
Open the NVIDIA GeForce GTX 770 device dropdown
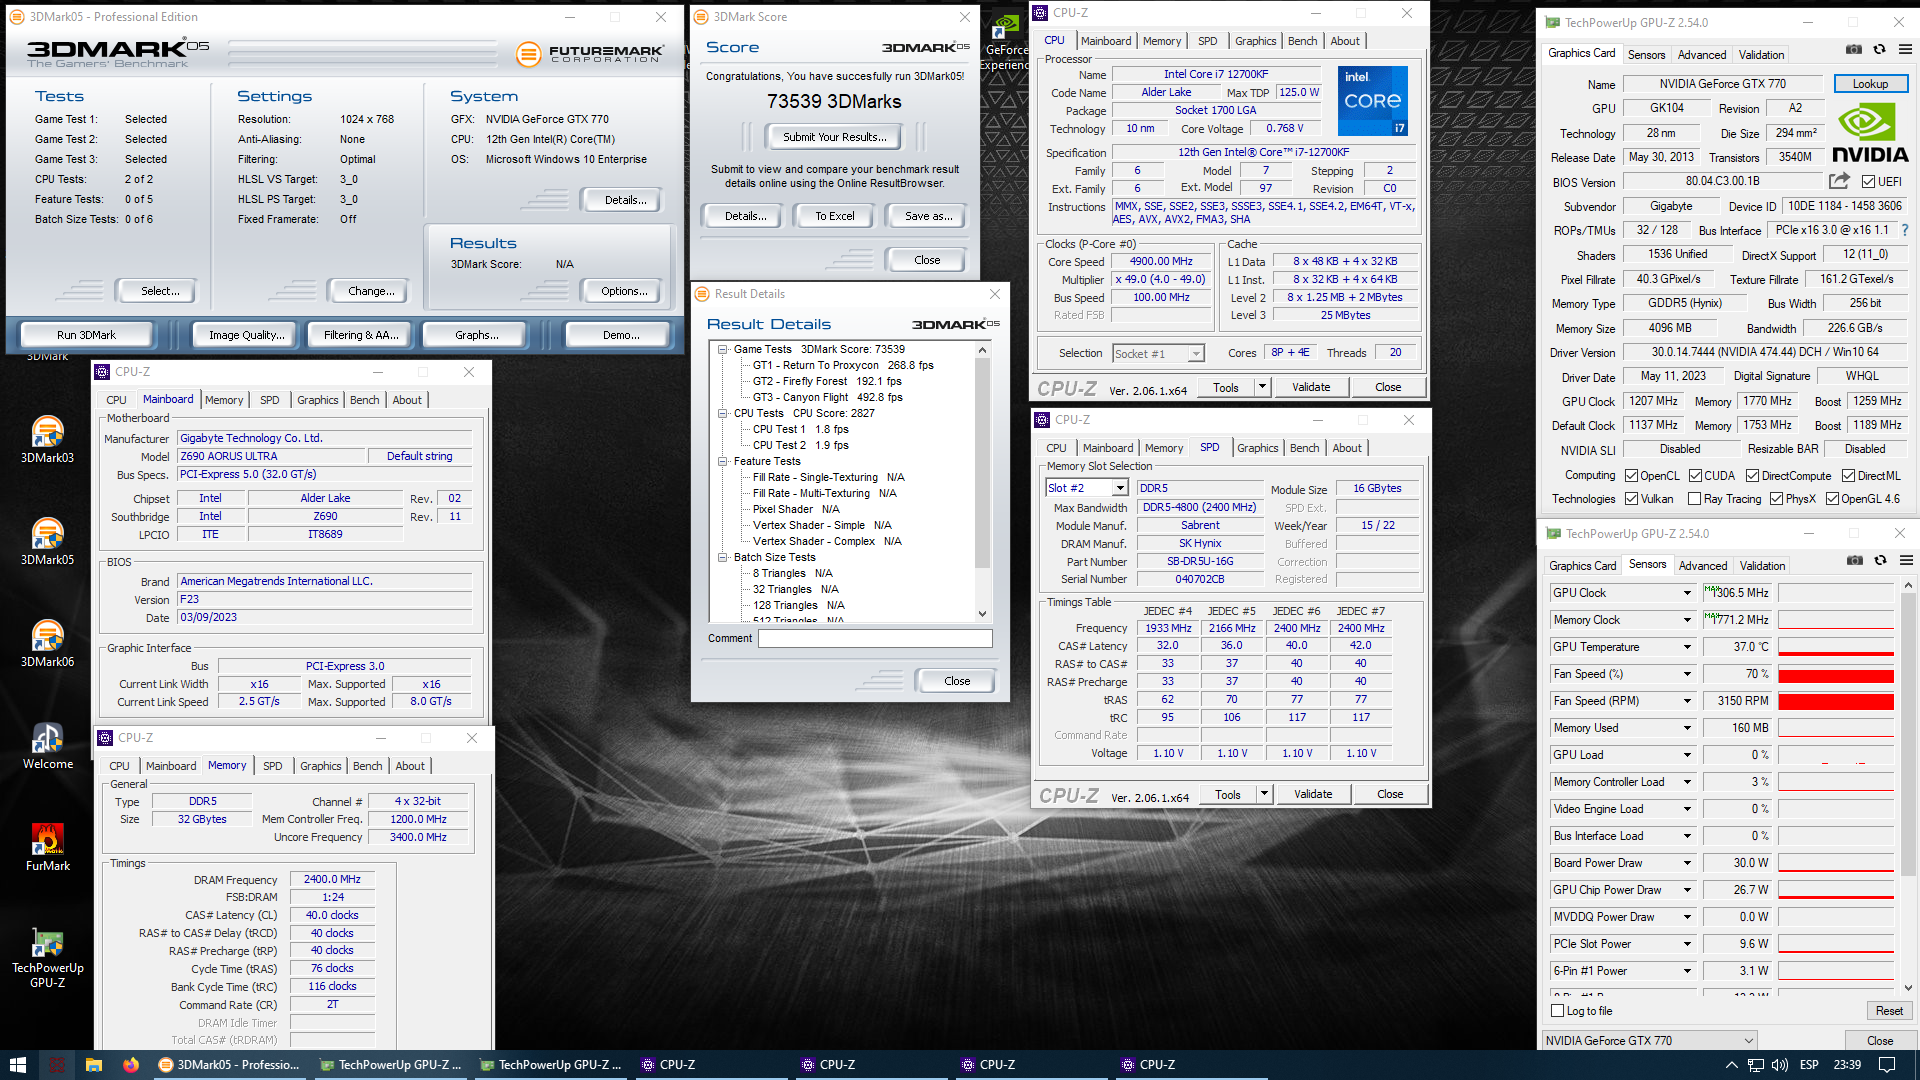[x=1649, y=1041]
